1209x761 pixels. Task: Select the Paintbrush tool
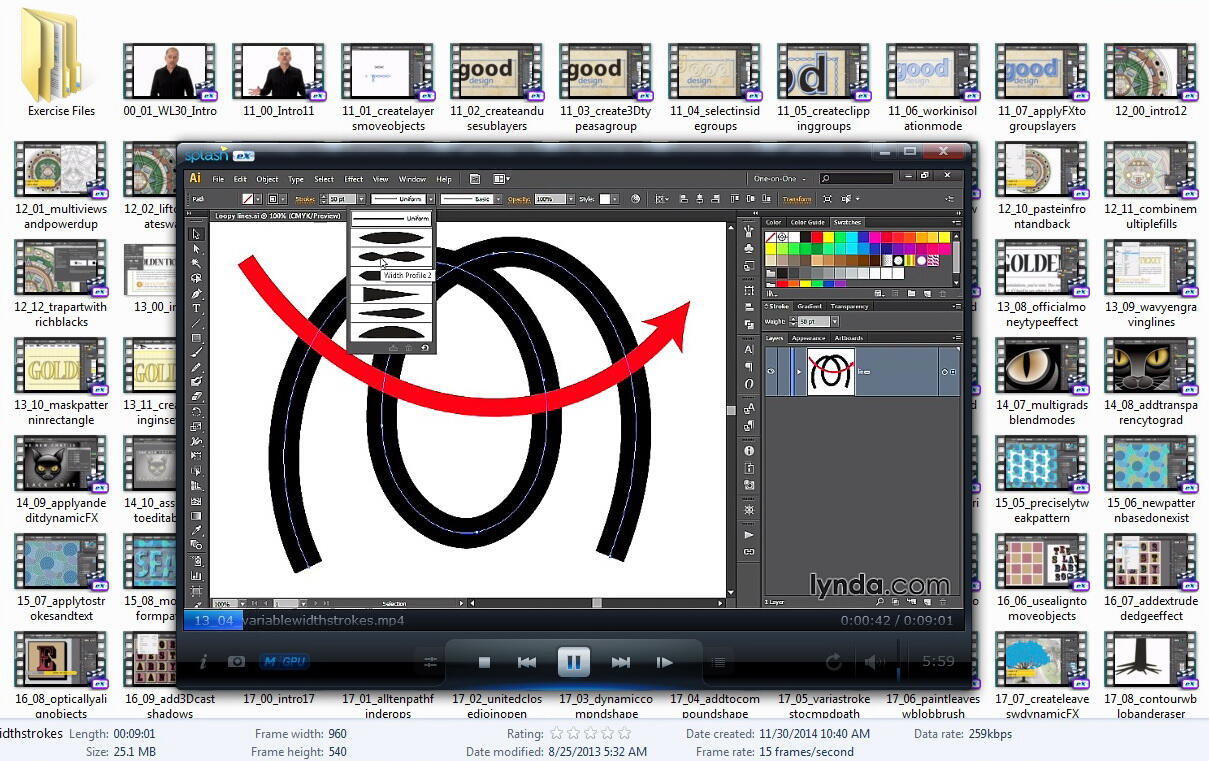pyautogui.click(x=197, y=352)
